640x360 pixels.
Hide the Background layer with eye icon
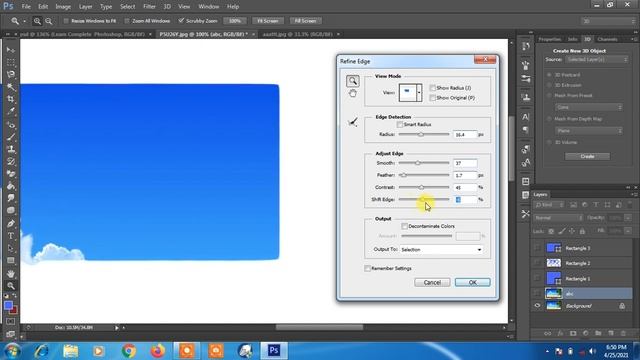[x=537, y=306]
